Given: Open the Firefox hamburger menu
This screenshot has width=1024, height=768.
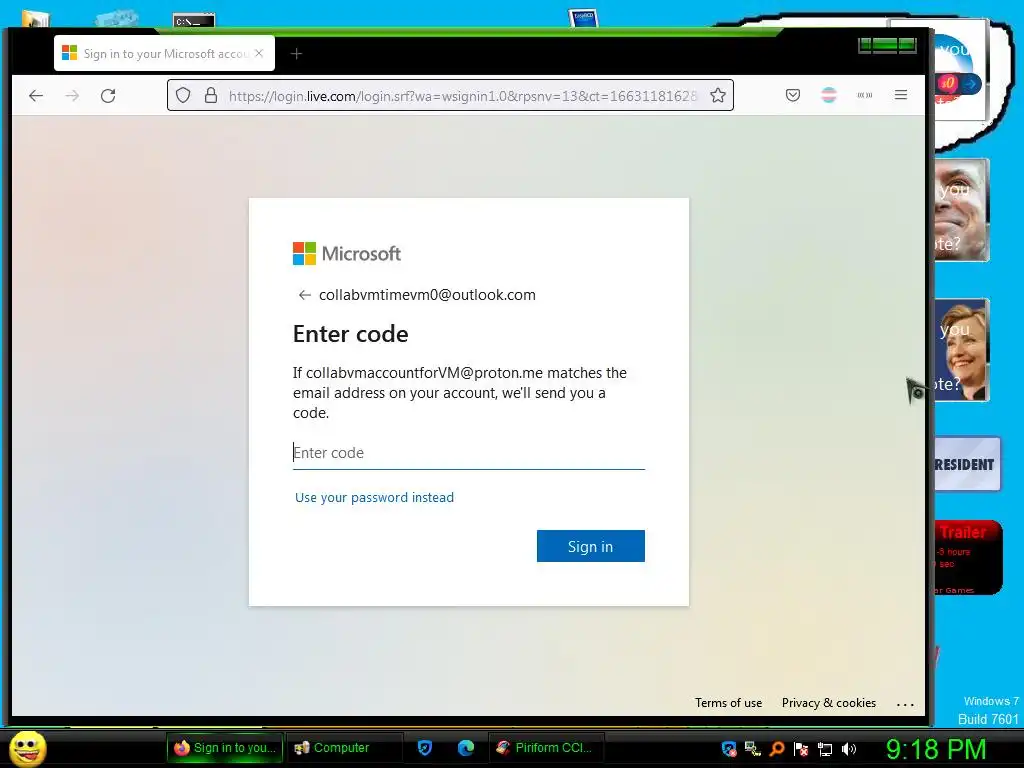Looking at the screenshot, I should [x=901, y=95].
